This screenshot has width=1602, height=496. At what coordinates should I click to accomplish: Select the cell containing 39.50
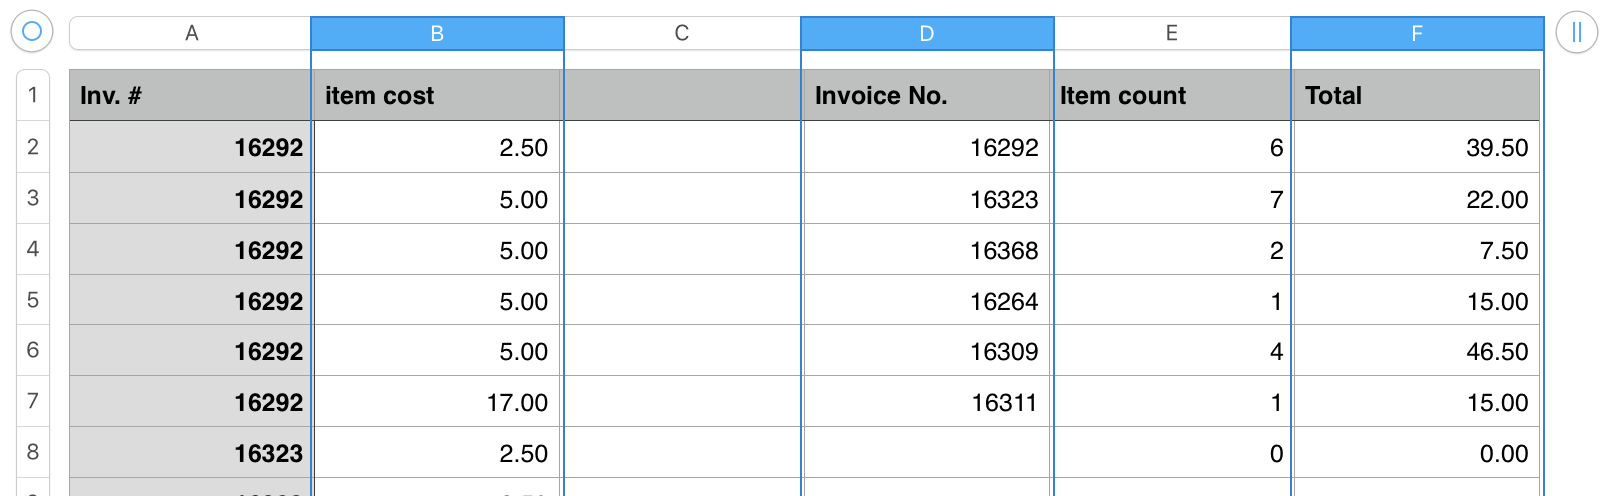pos(1417,147)
